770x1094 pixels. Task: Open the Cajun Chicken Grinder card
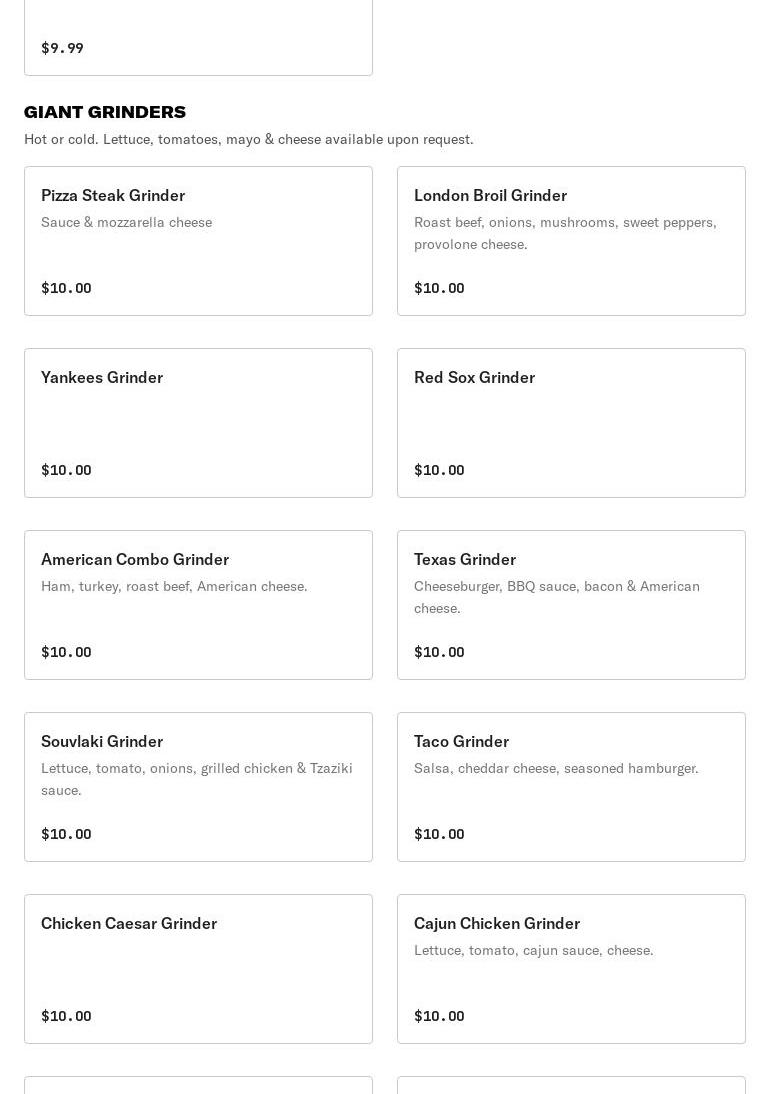point(571,969)
